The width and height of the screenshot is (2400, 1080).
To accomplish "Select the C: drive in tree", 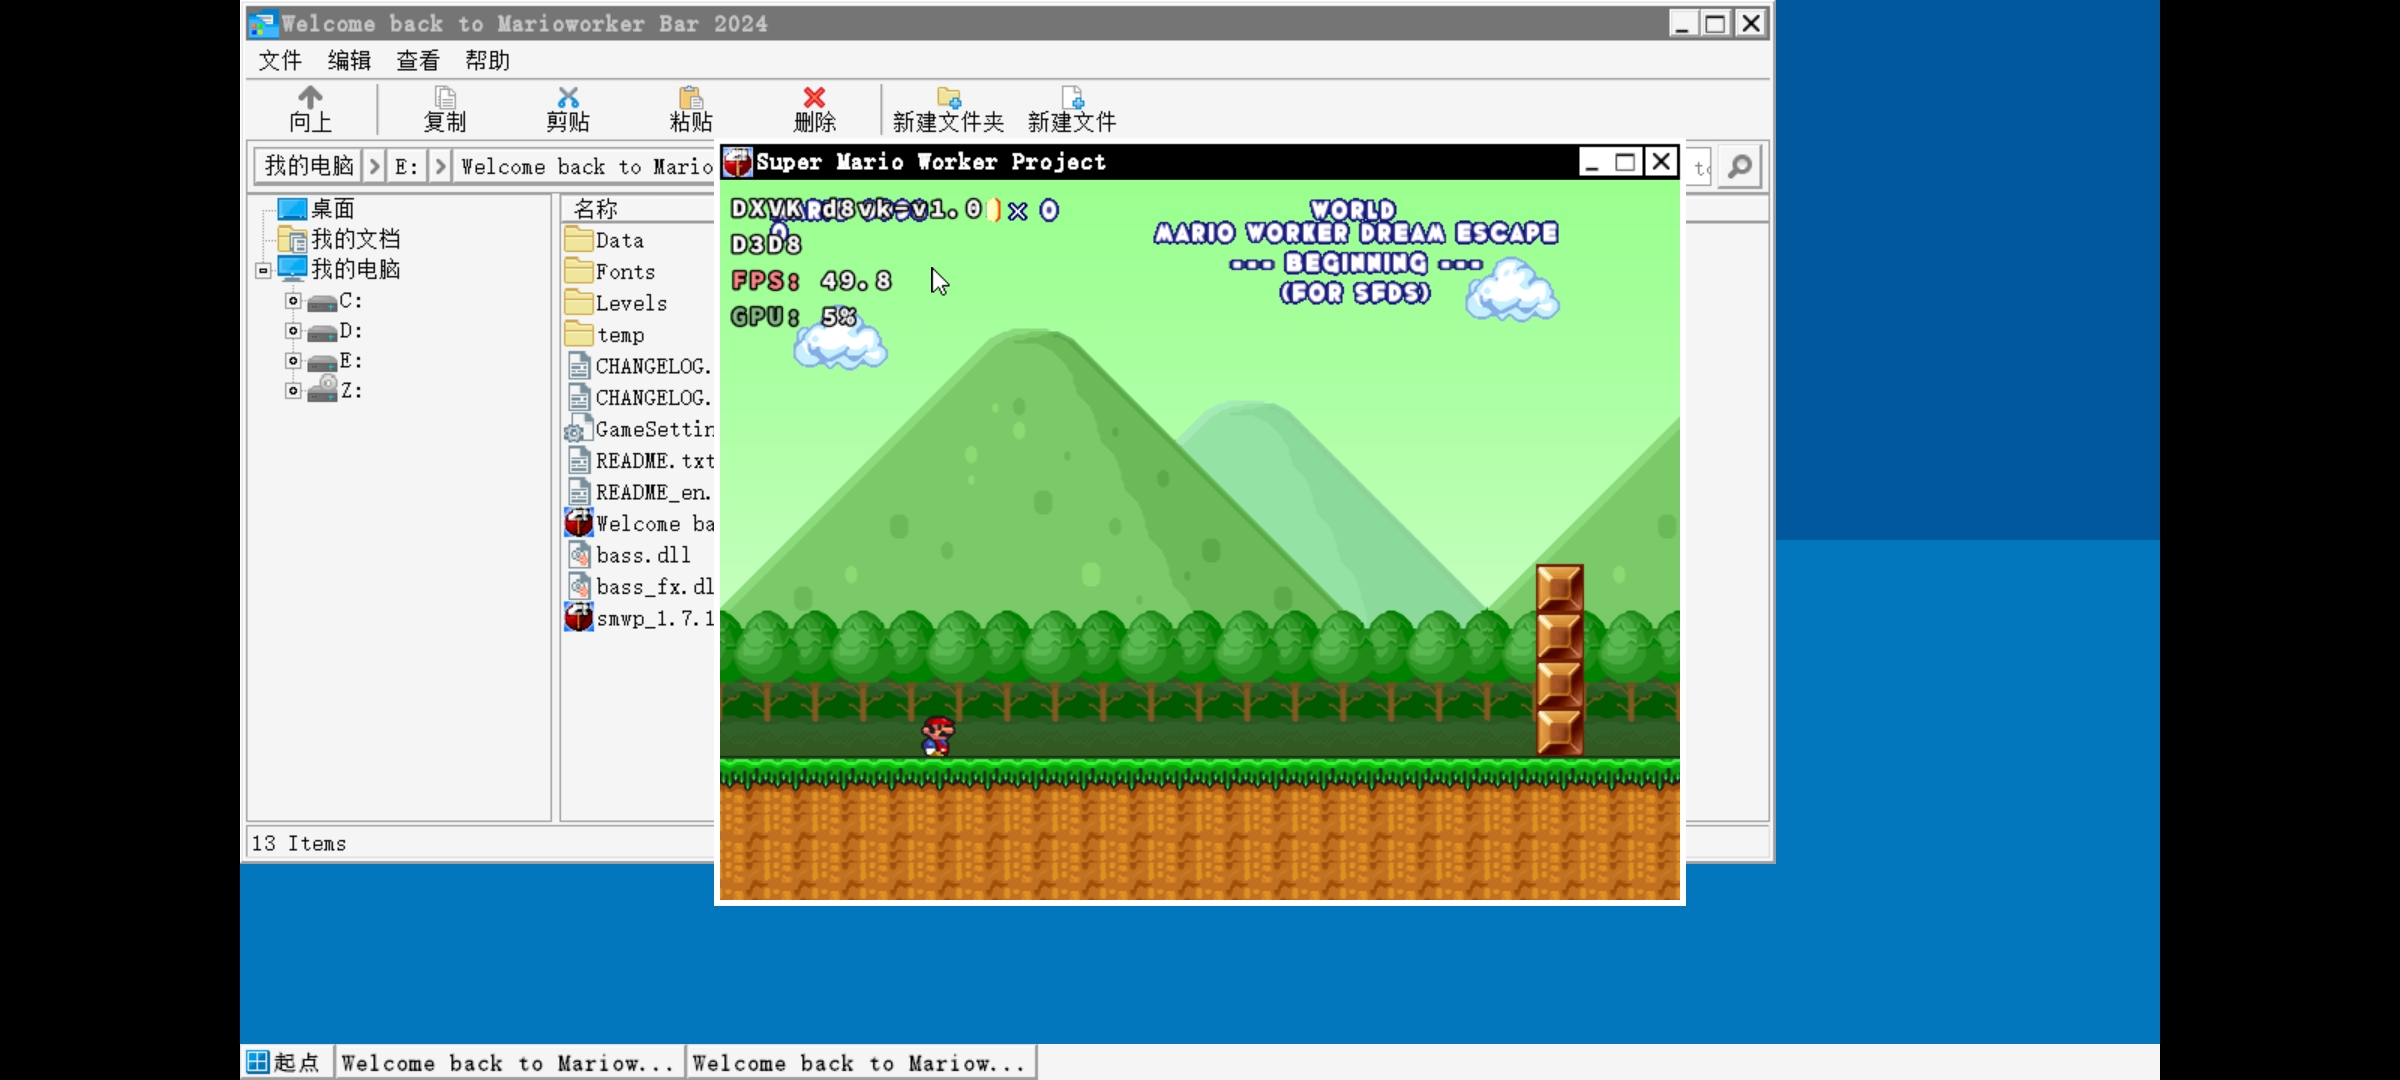I will (335, 300).
